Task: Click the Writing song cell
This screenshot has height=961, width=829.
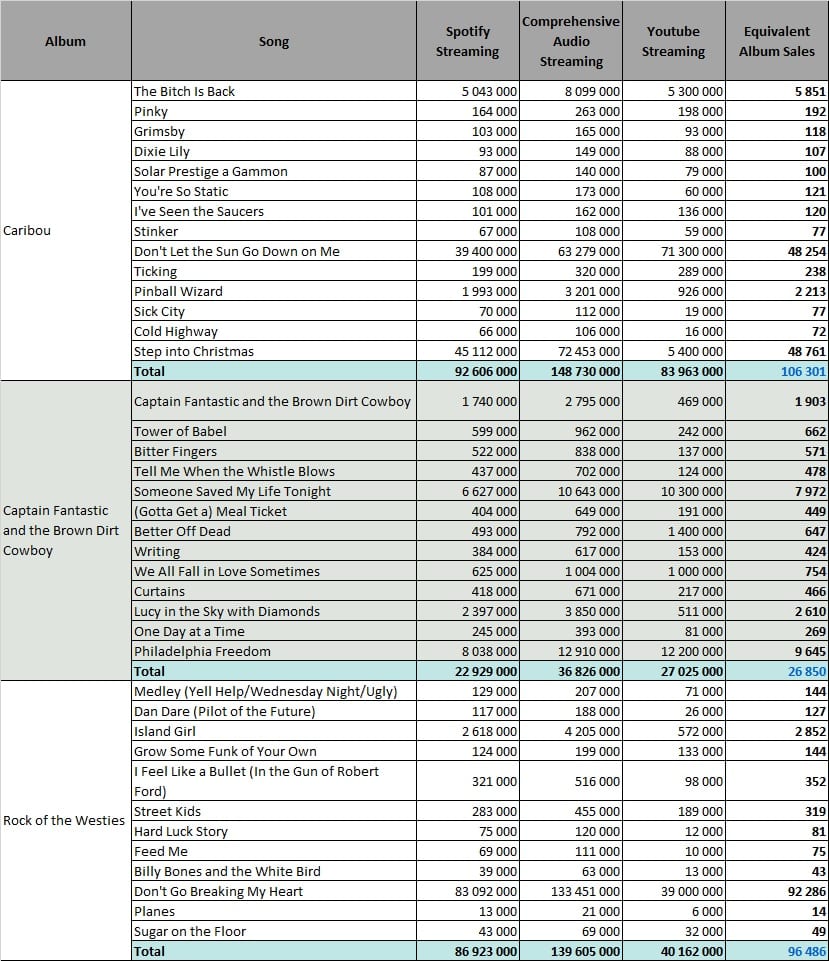Action: click(274, 552)
